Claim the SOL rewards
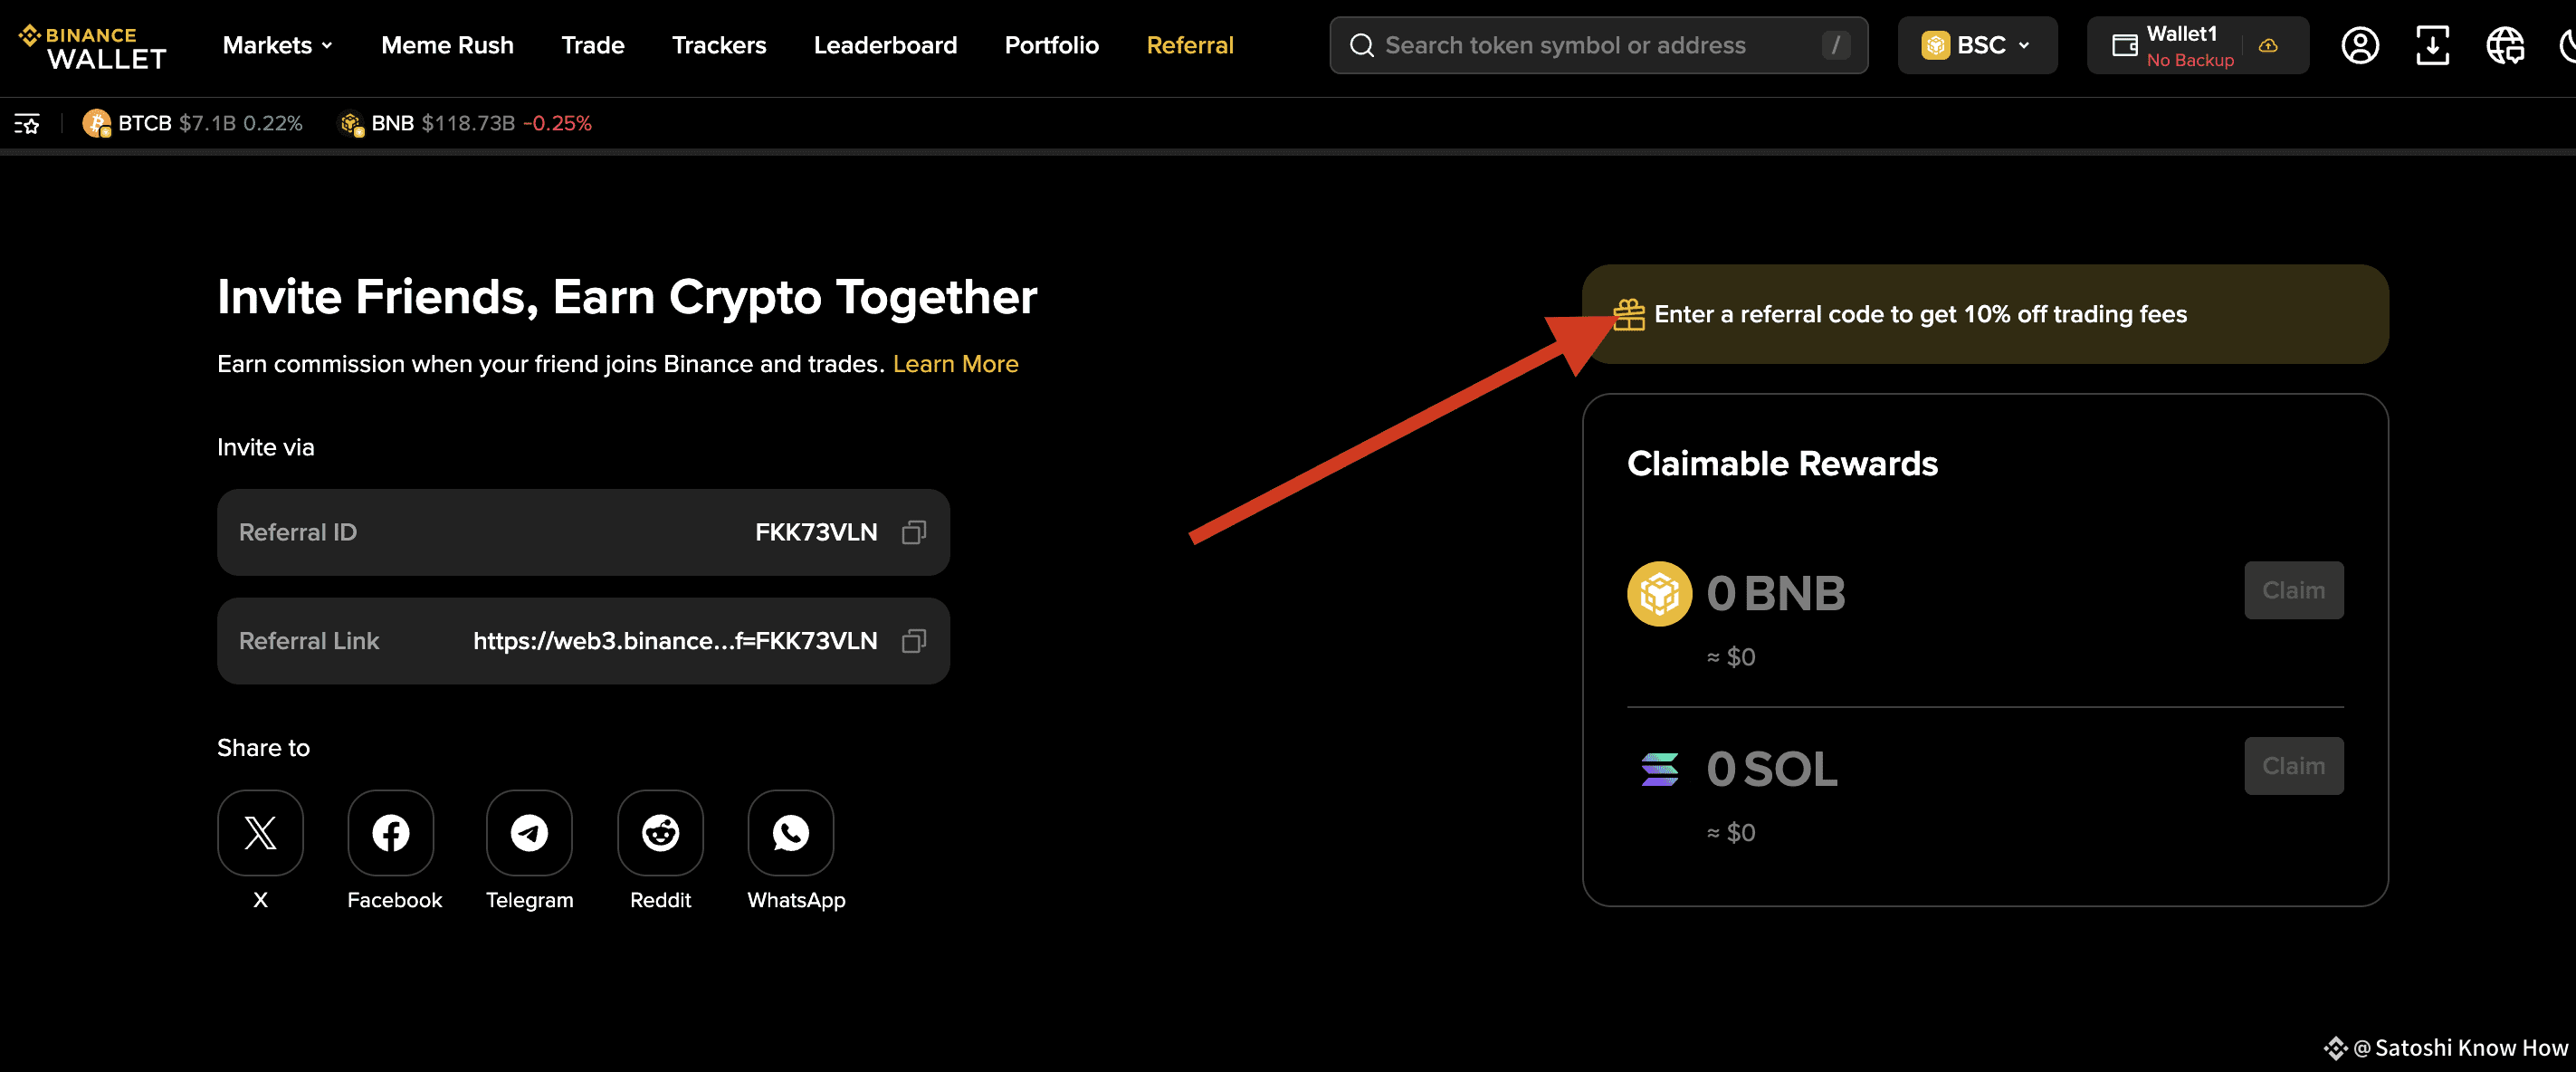 click(2293, 766)
